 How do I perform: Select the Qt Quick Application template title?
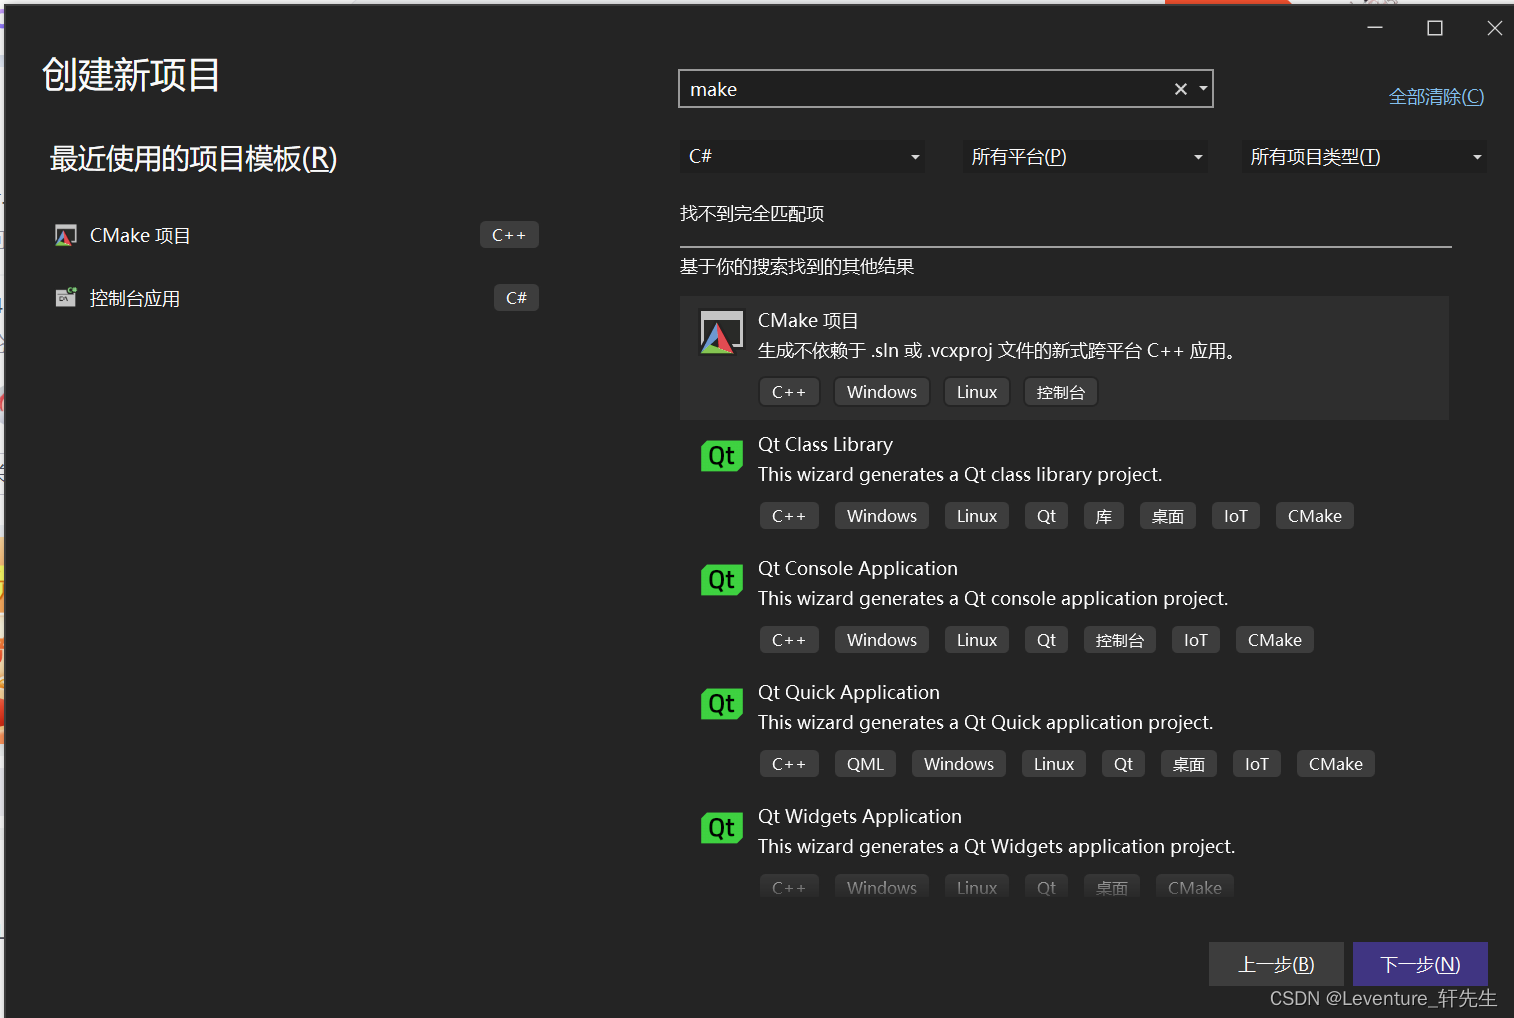[x=848, y=692]
